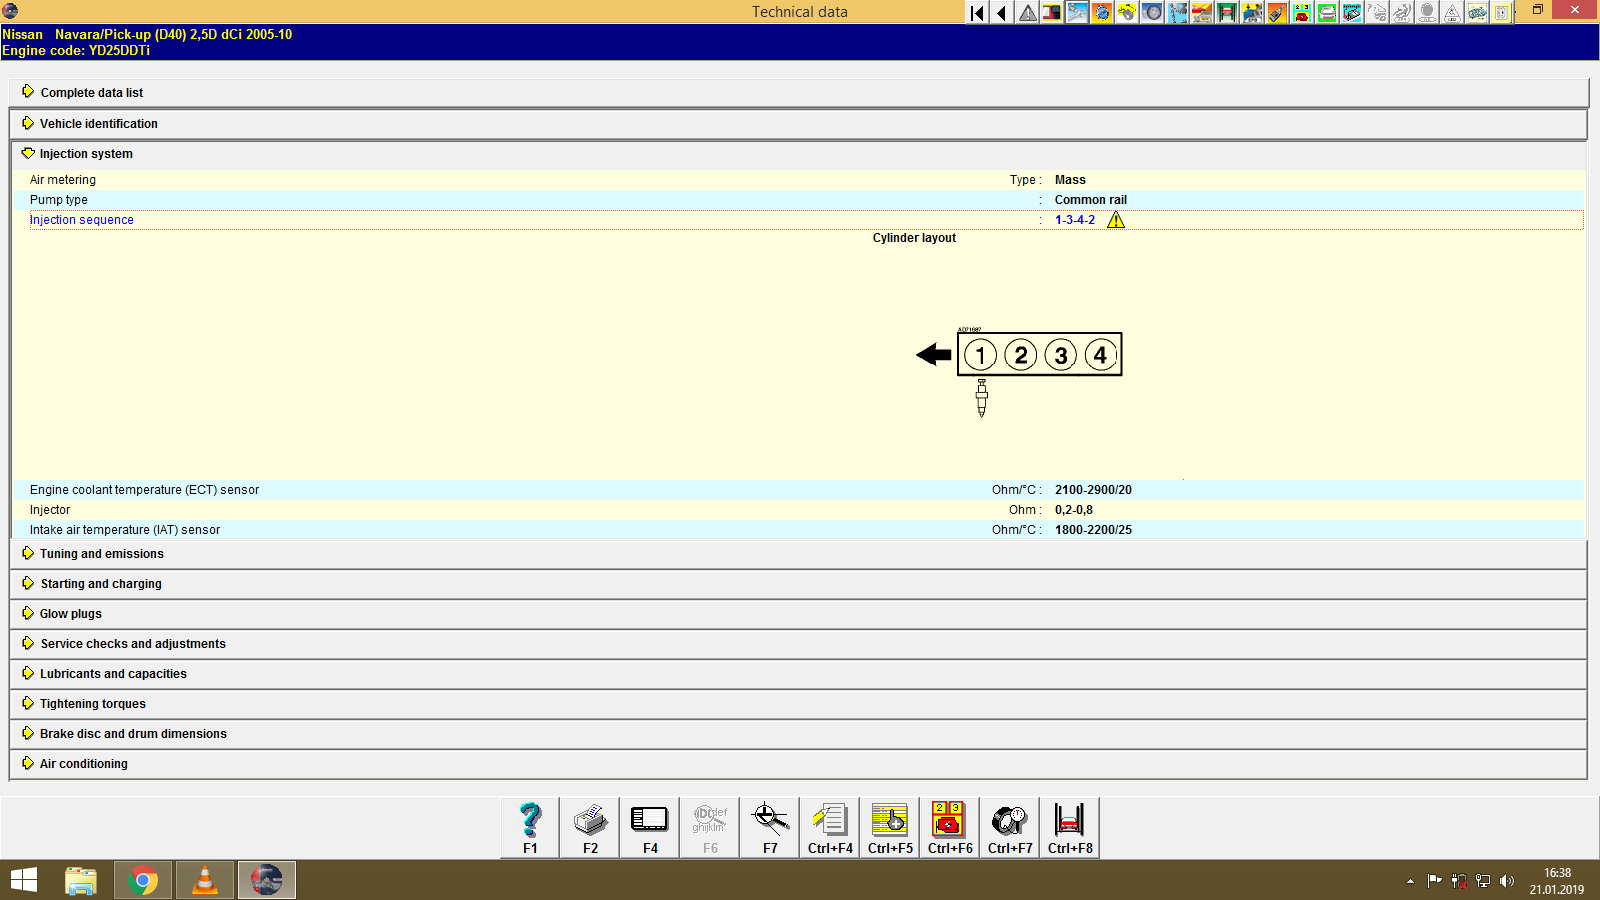
Task: Open Chrome from the Windows taskbar
Action: (x=142, y=880)
